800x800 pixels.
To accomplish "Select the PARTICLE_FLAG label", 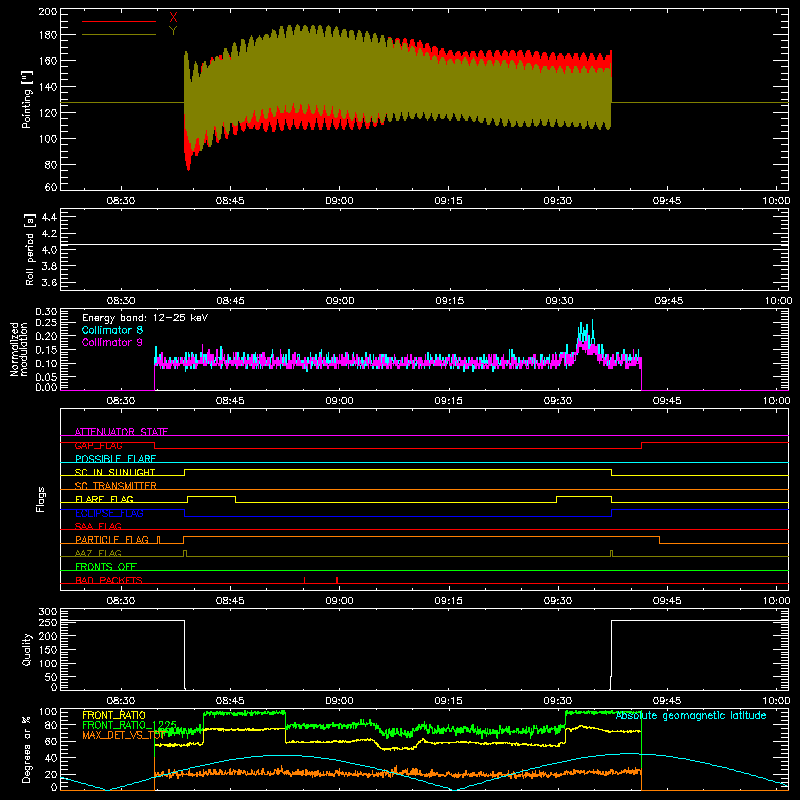I will (112, 539).
